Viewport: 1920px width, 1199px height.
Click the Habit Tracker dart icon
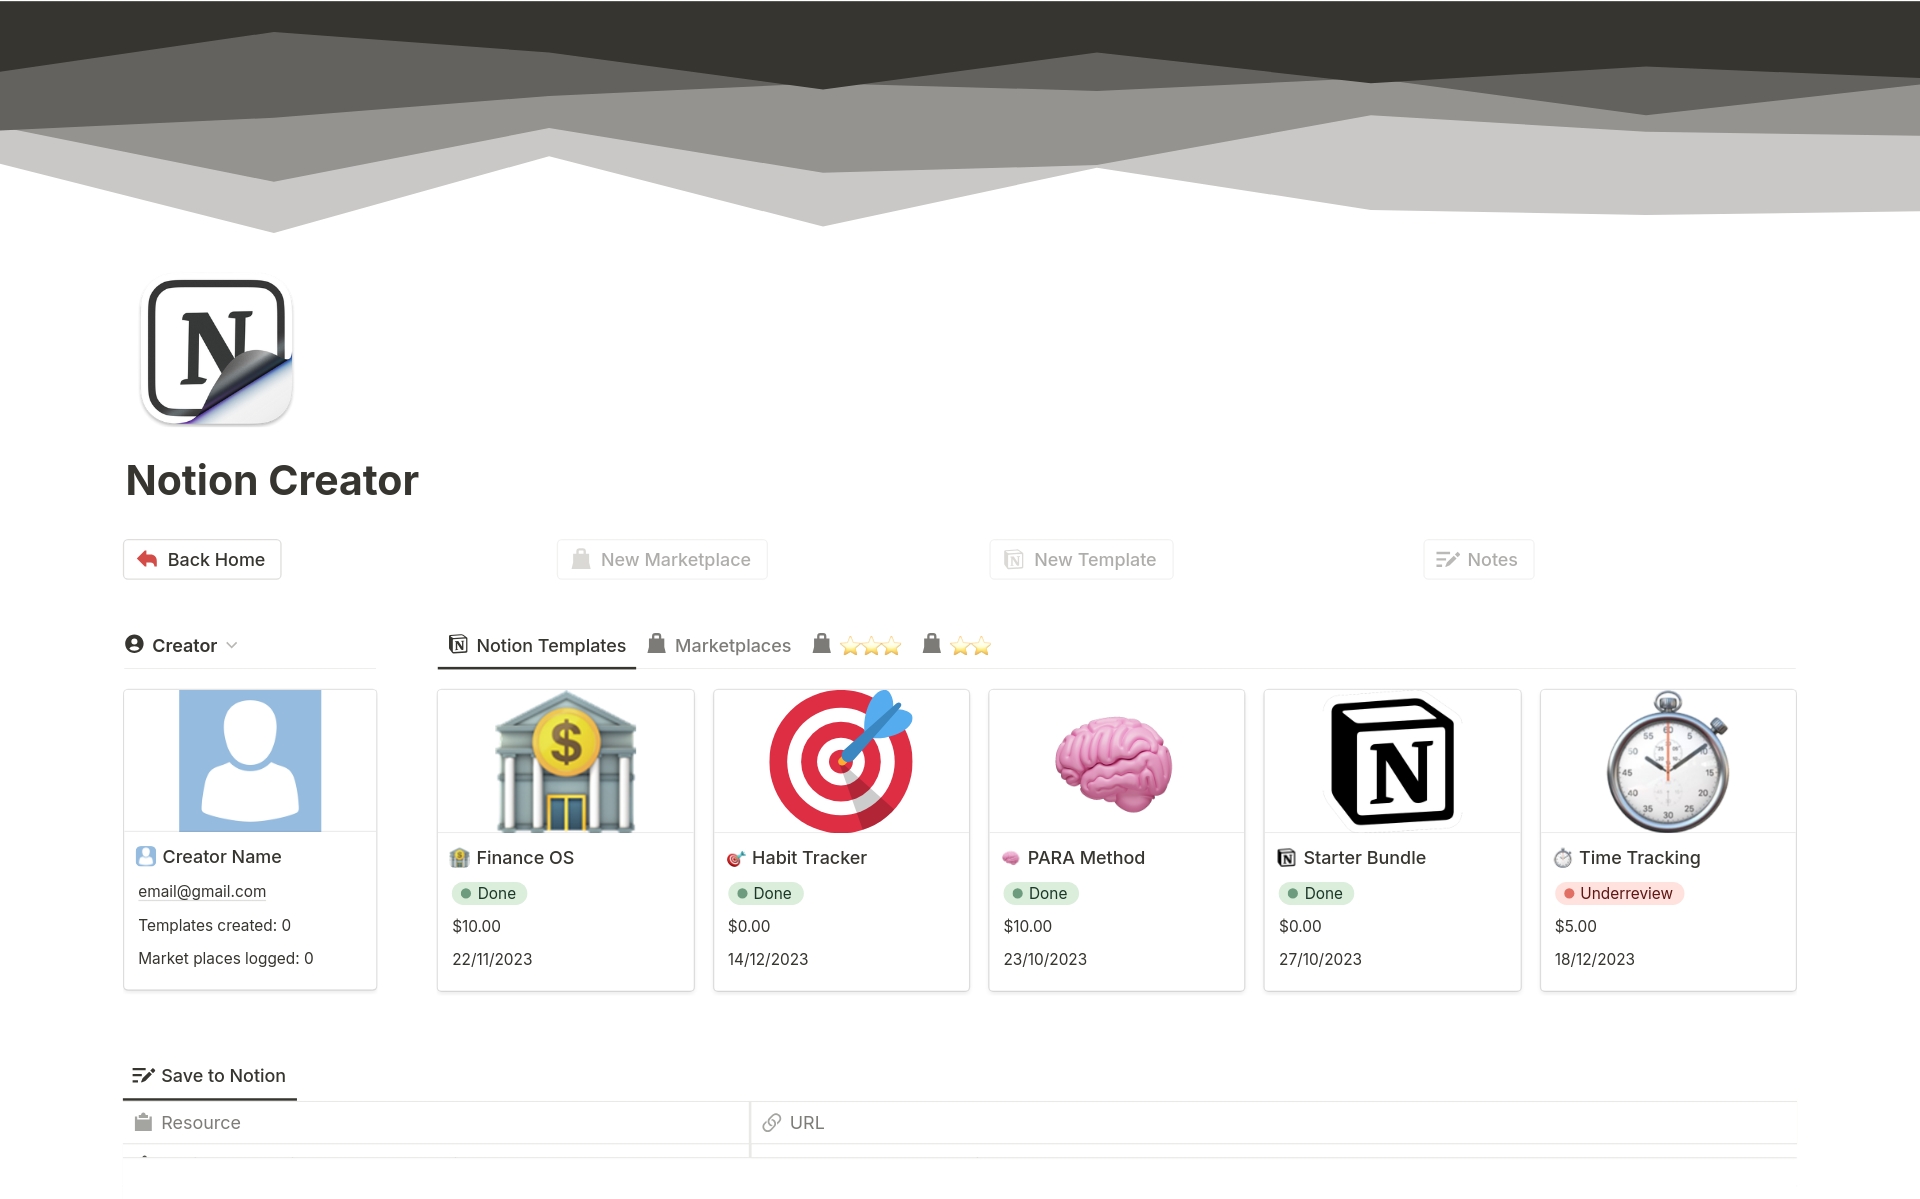(735, 858)
